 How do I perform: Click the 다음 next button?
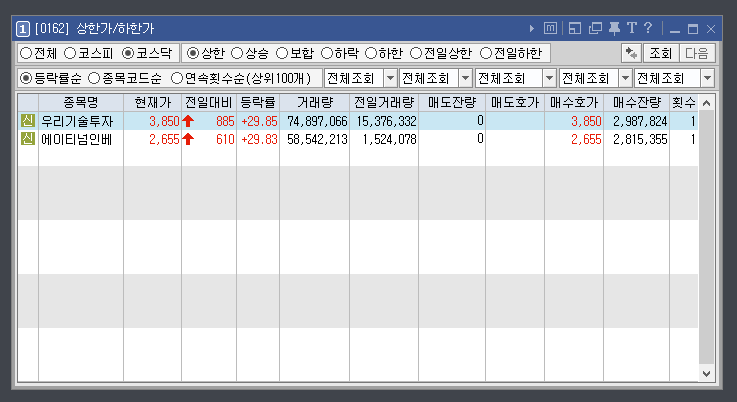[x=697, y=53]
